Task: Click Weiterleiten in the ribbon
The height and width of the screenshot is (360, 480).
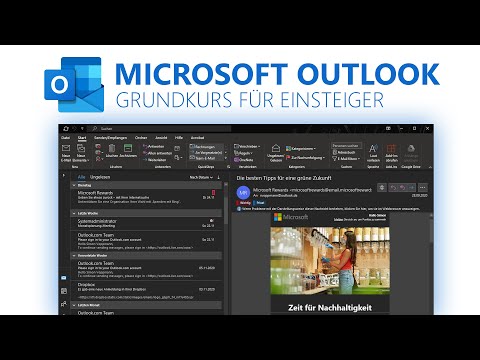Action: click(x=154, y=160)
